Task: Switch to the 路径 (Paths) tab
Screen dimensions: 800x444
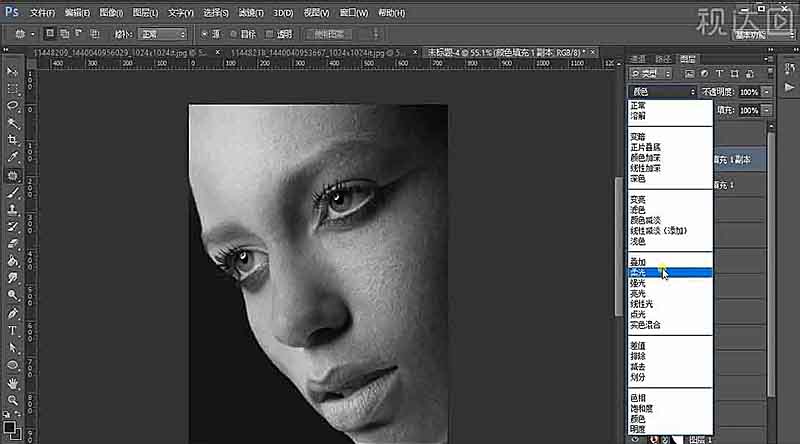Action: pos(663,59)
